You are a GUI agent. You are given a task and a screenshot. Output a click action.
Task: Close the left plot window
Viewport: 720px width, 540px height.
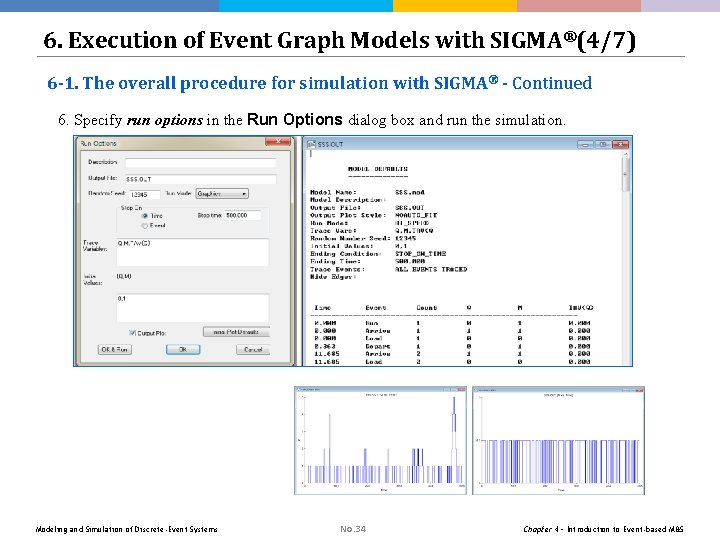[x=461, y=389]
